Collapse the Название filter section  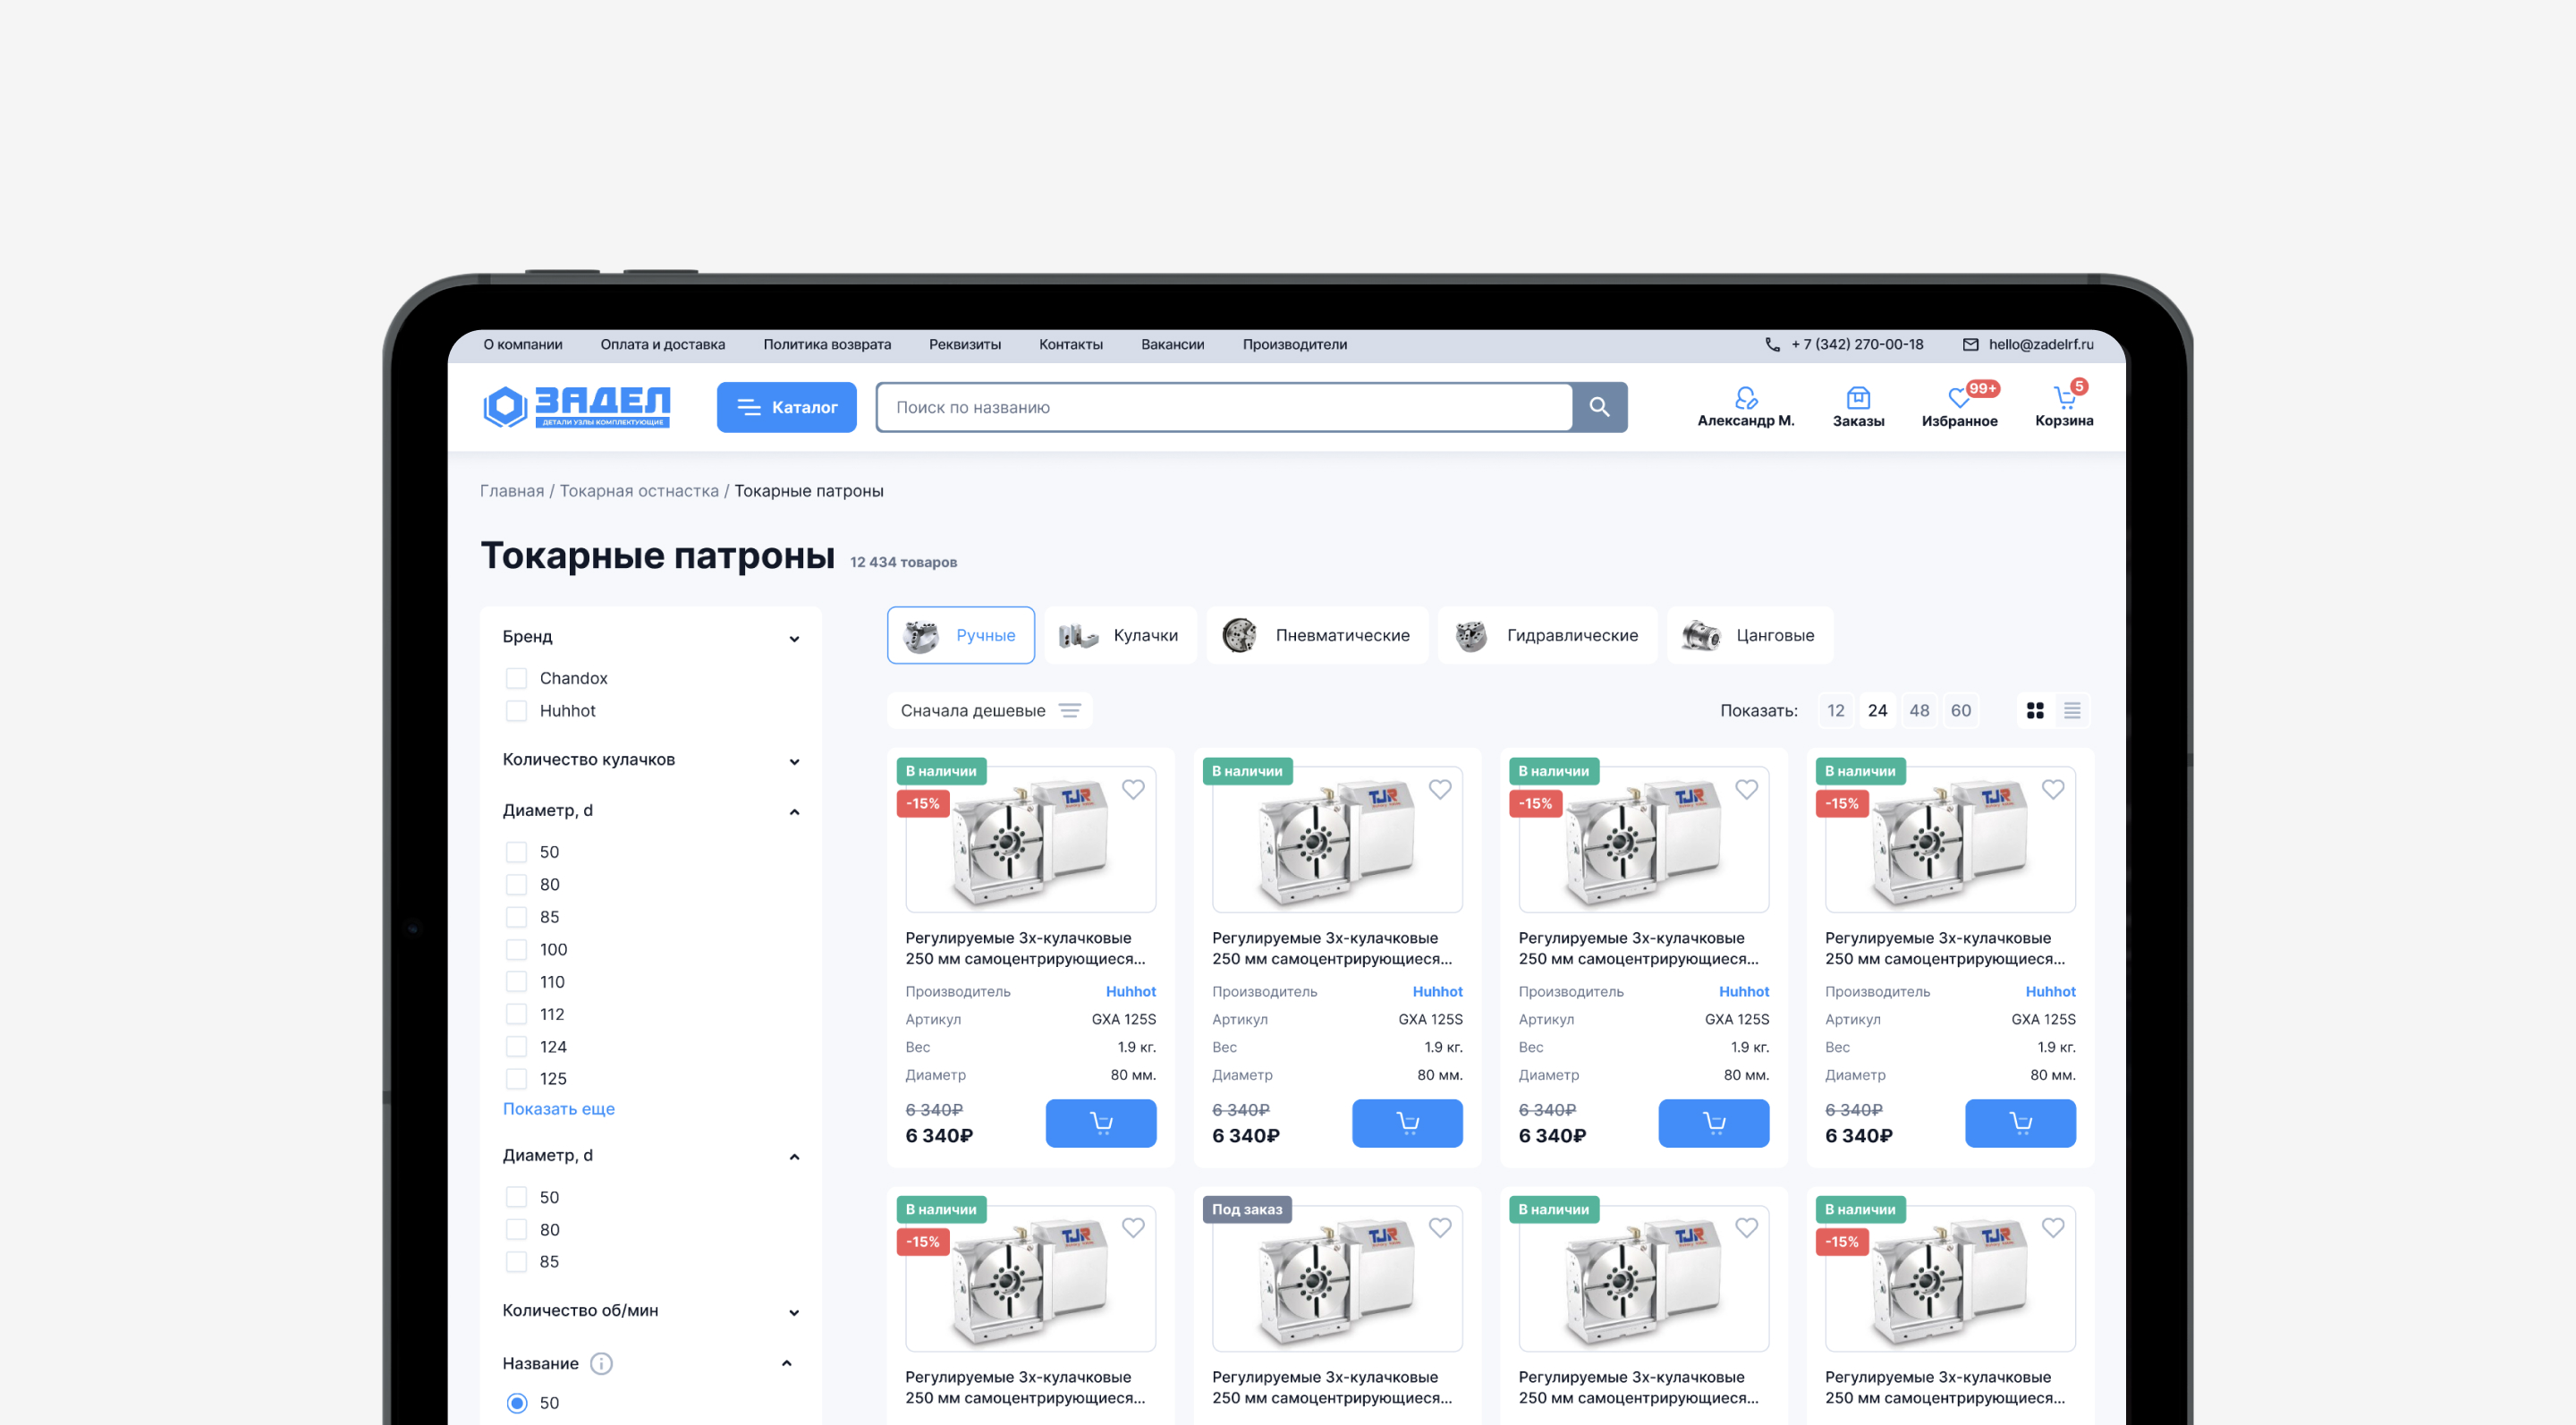point(786,1363)
